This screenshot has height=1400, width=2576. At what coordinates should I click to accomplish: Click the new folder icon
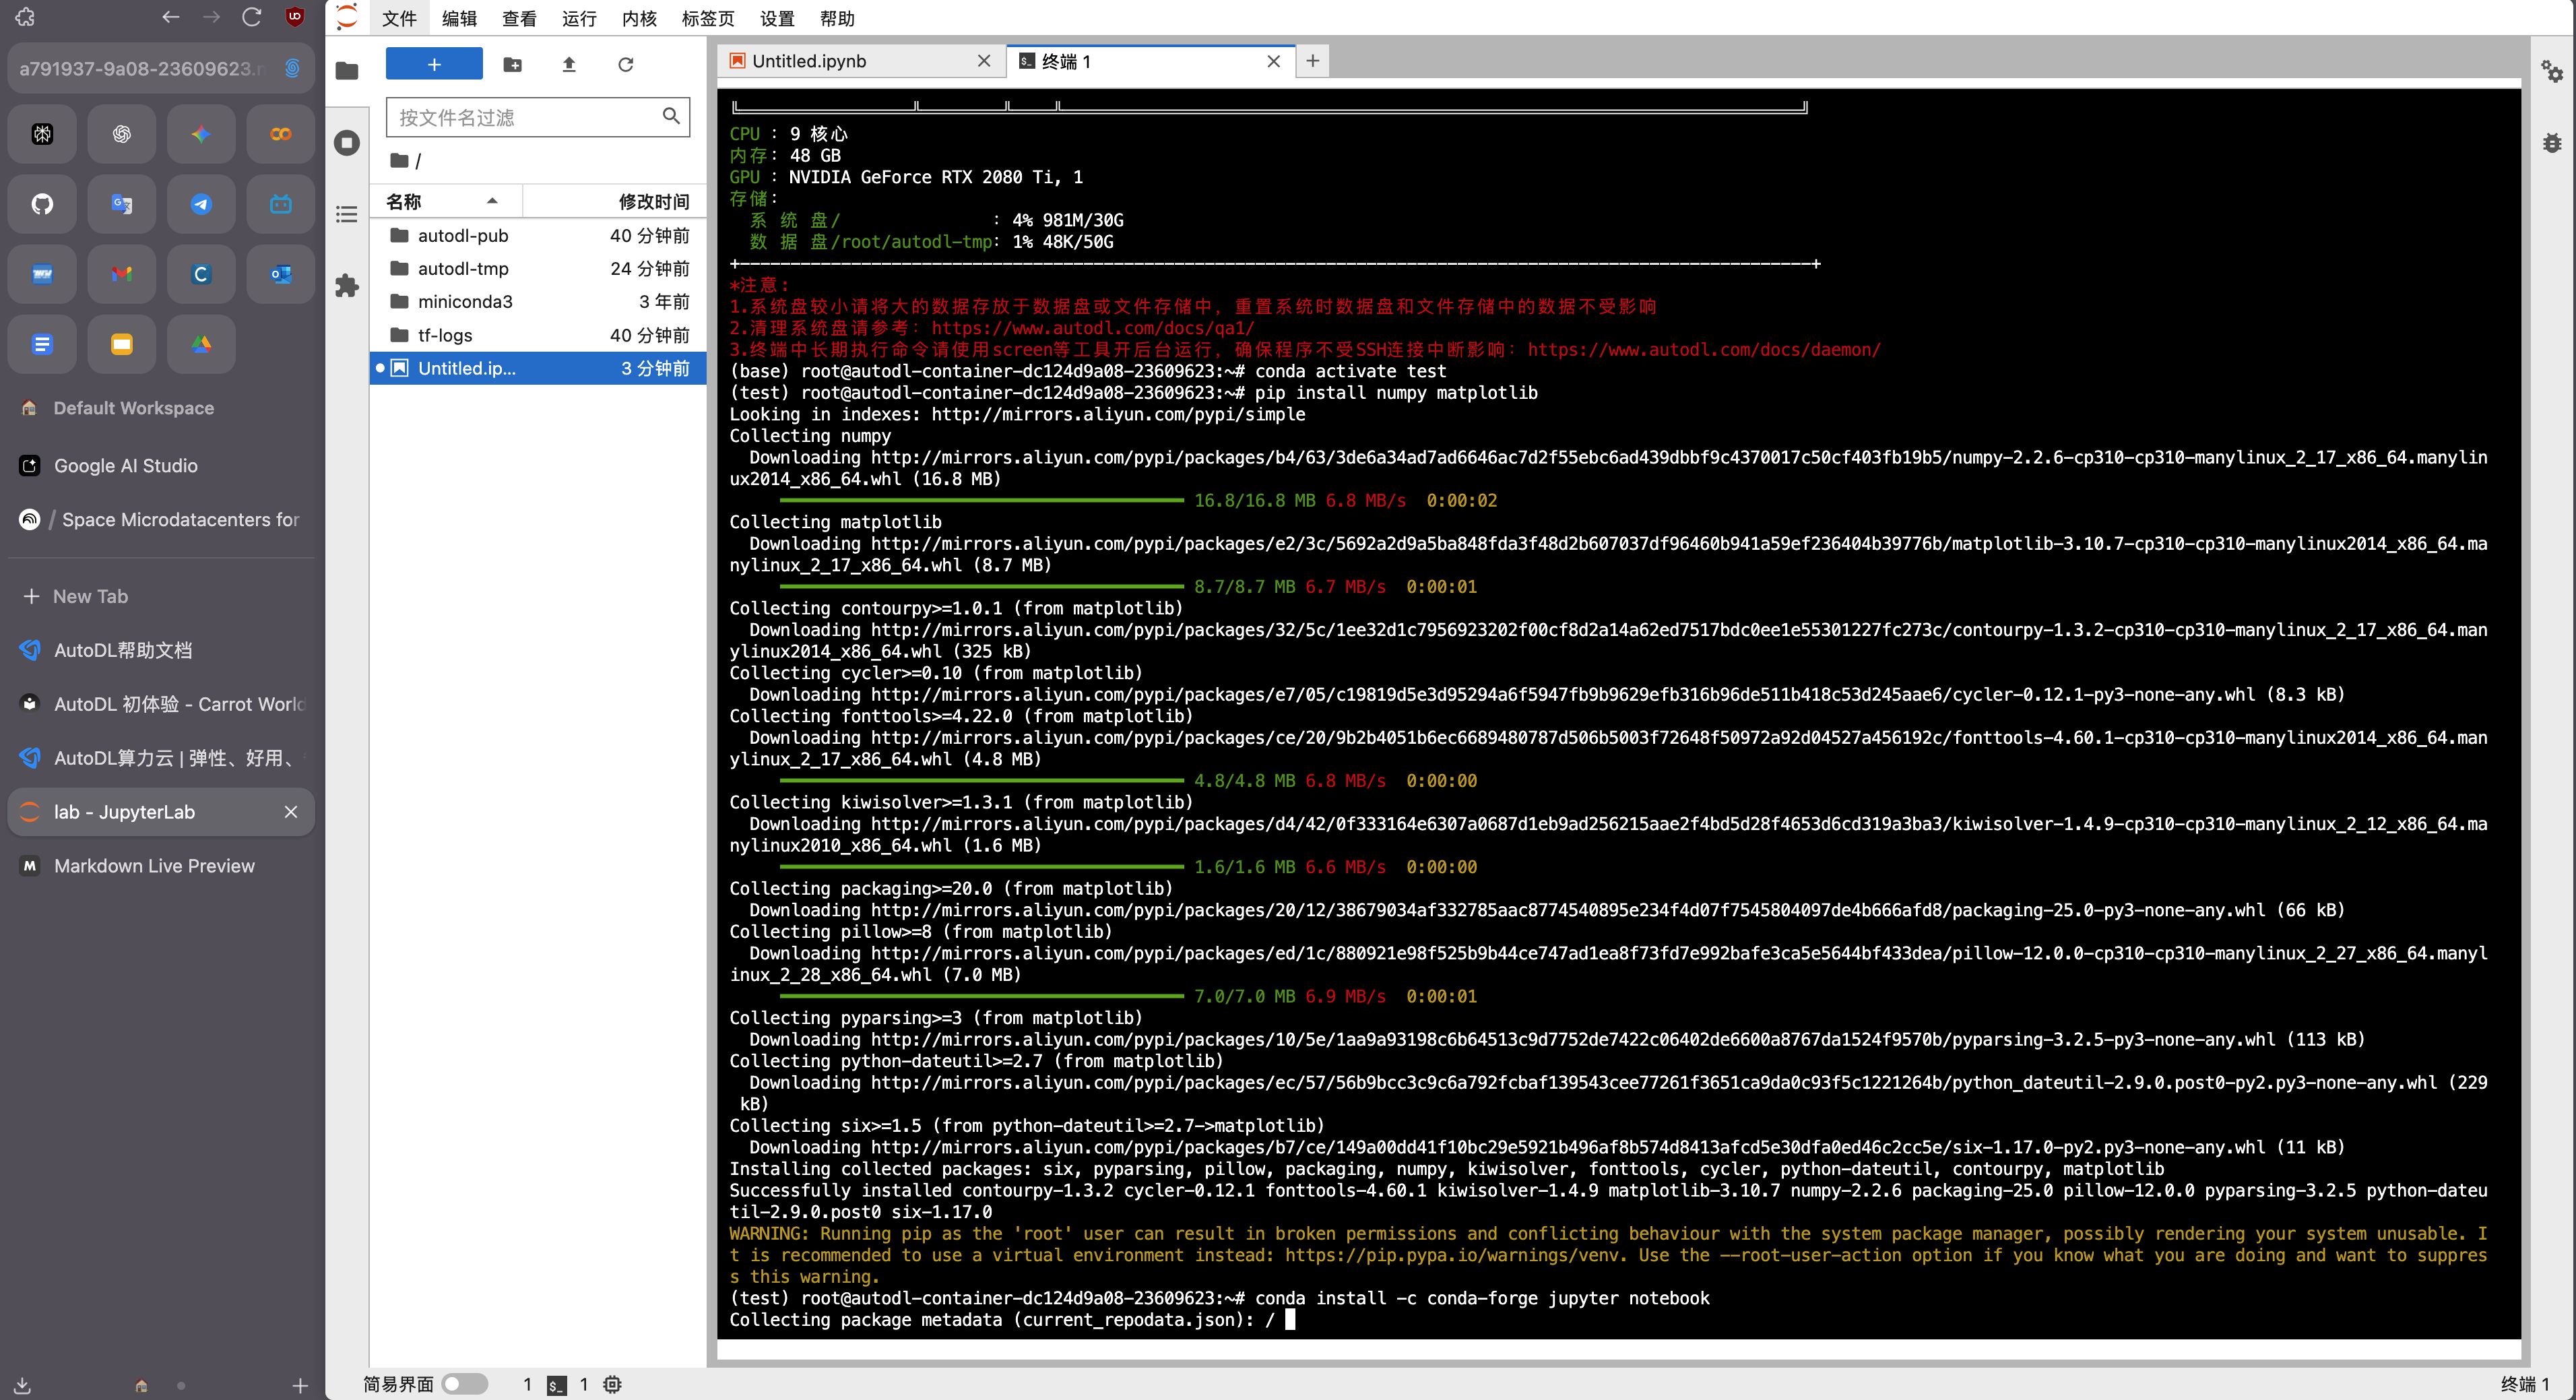click(512, 64)
